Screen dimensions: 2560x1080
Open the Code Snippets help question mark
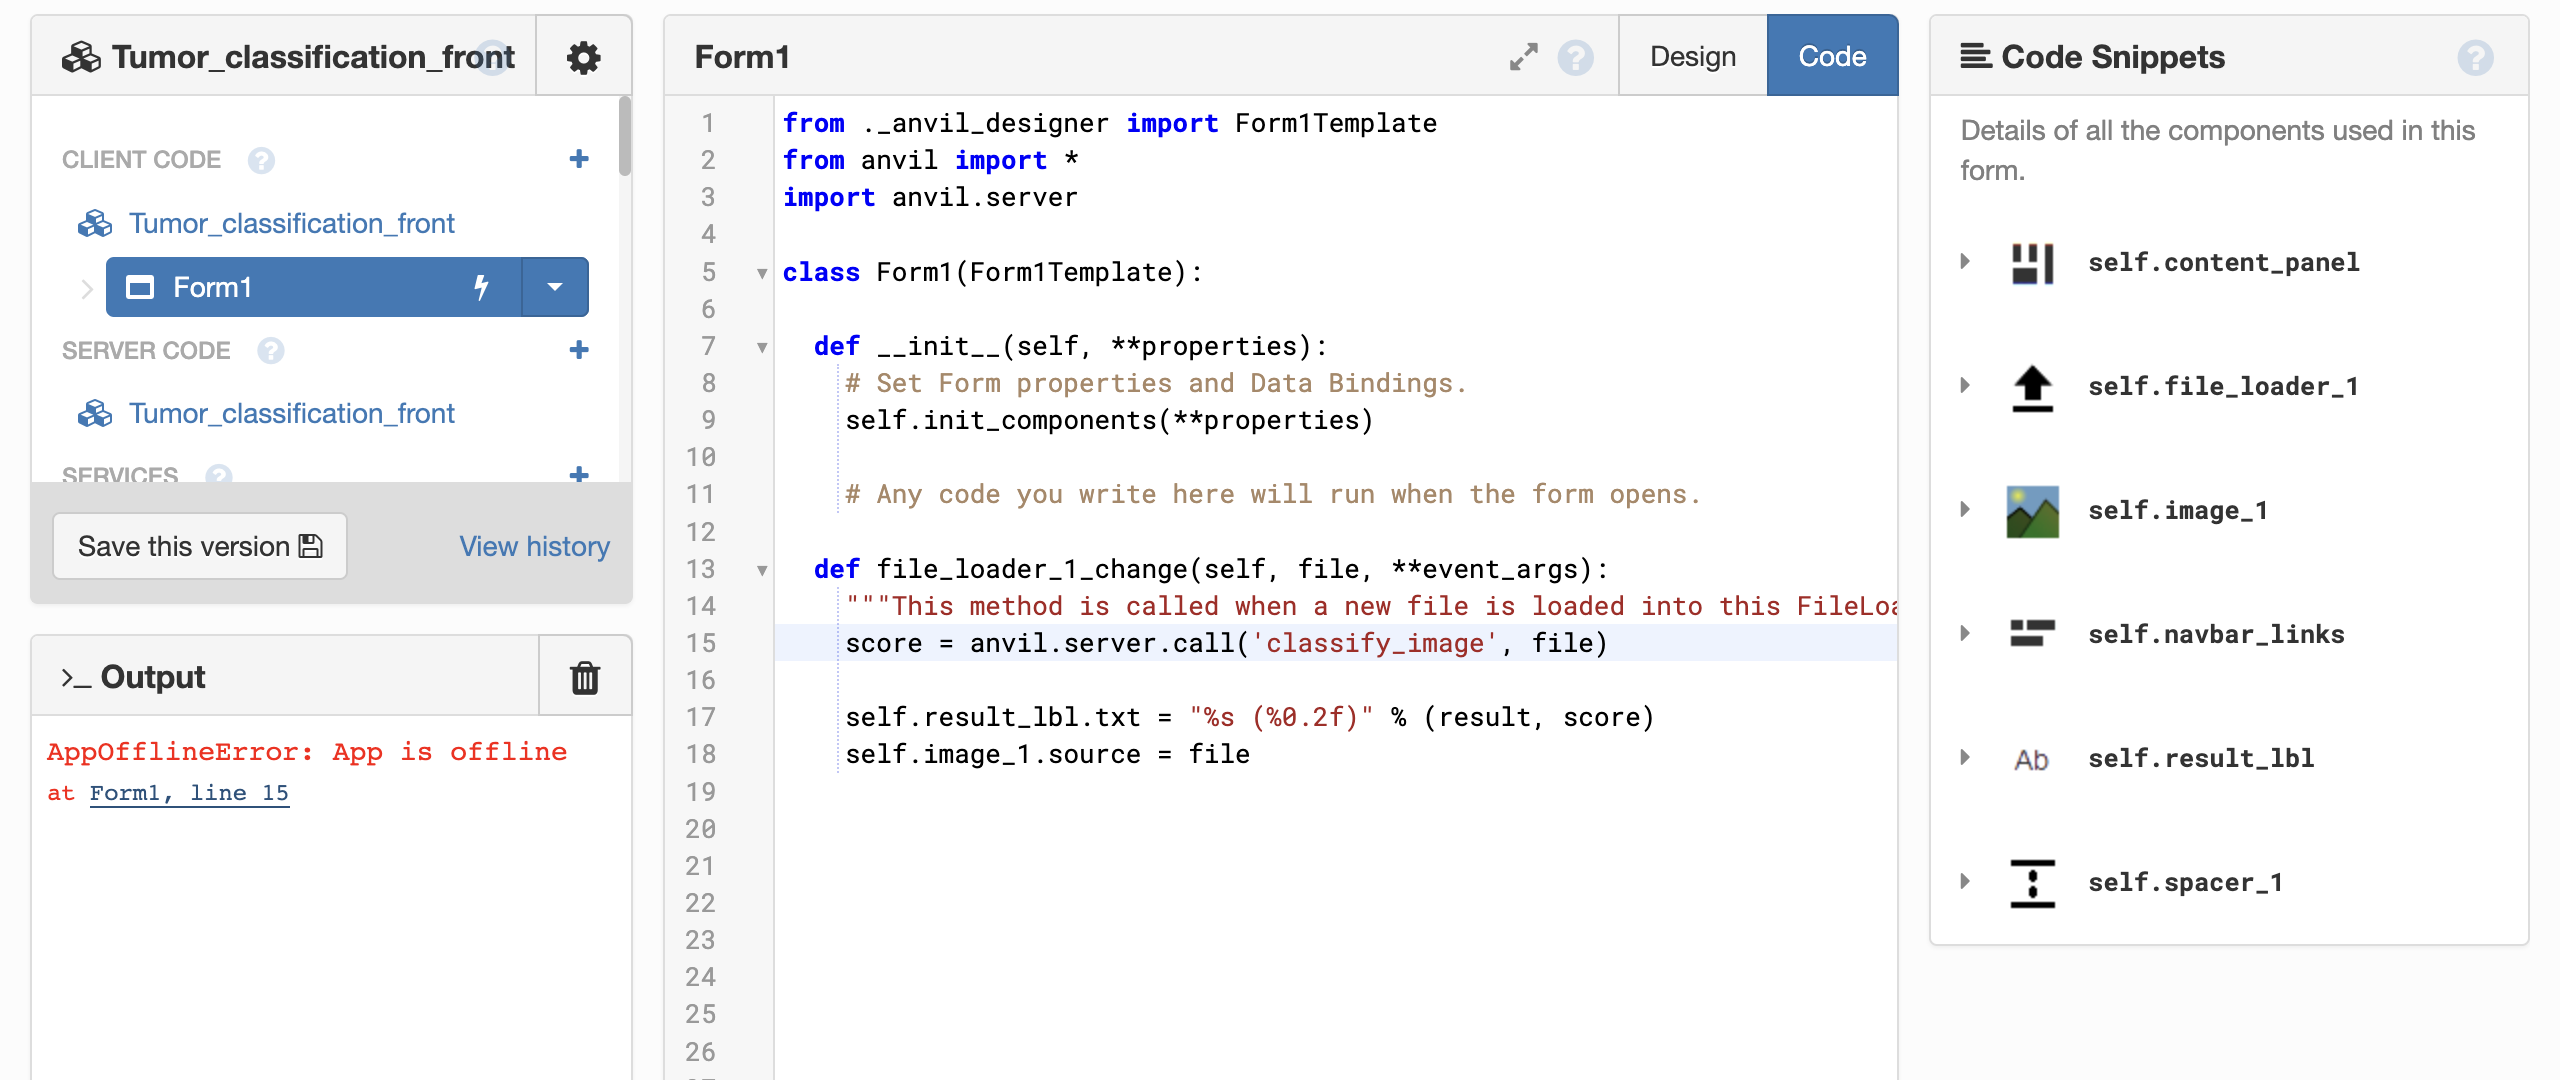2475,58
